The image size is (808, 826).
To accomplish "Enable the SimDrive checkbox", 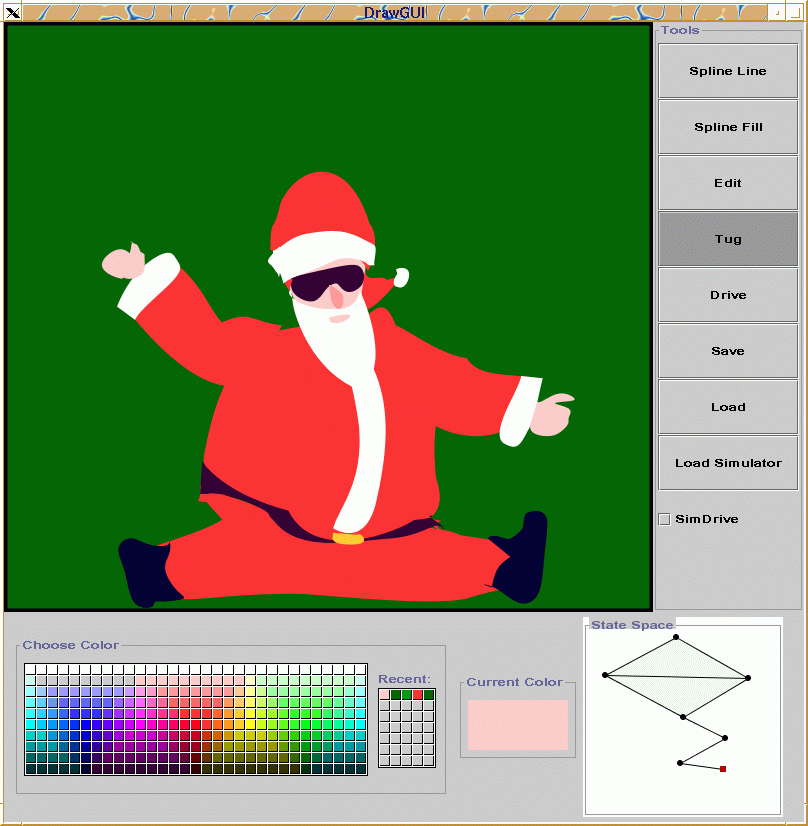I will [665, 519].
